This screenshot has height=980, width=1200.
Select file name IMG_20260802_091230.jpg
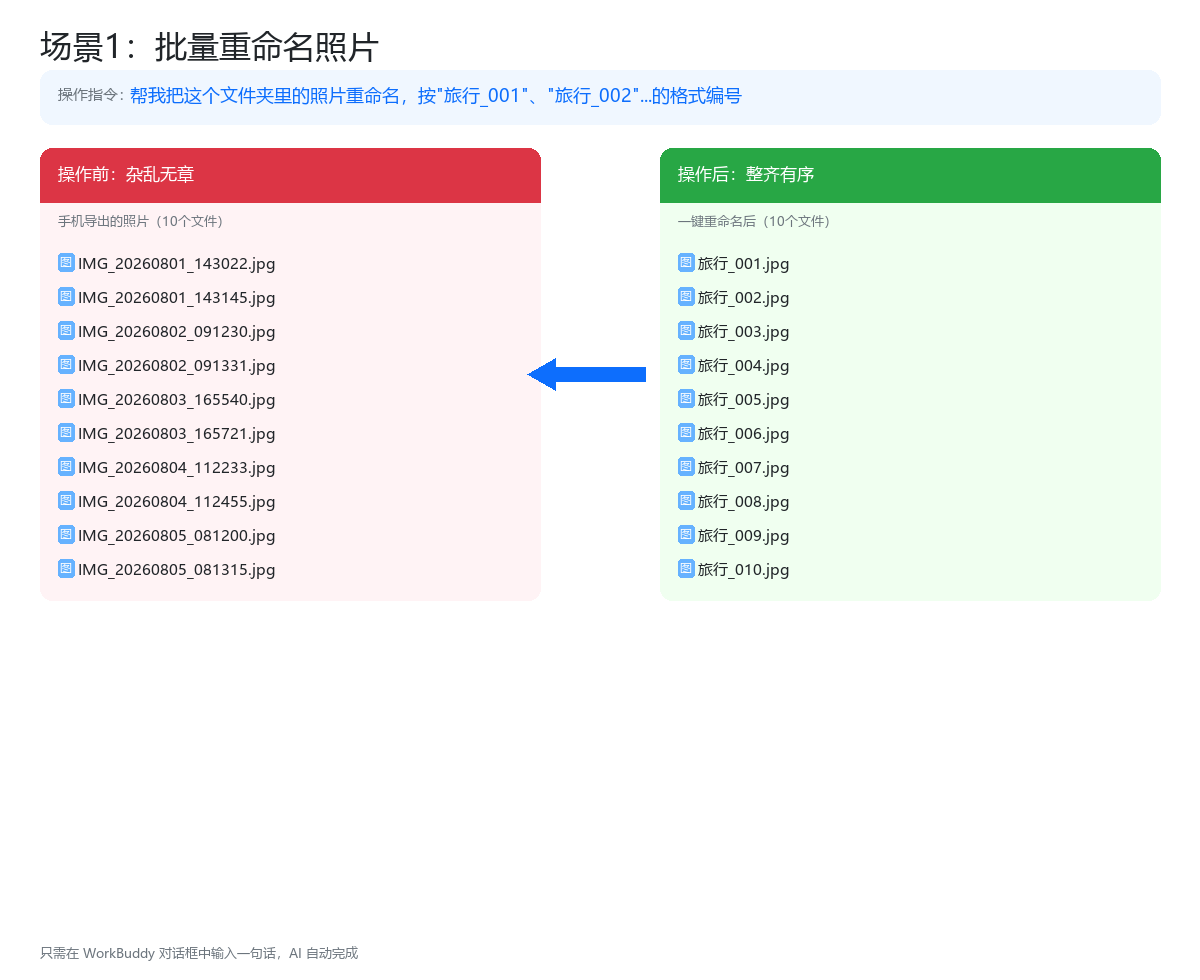click(177, 332)
